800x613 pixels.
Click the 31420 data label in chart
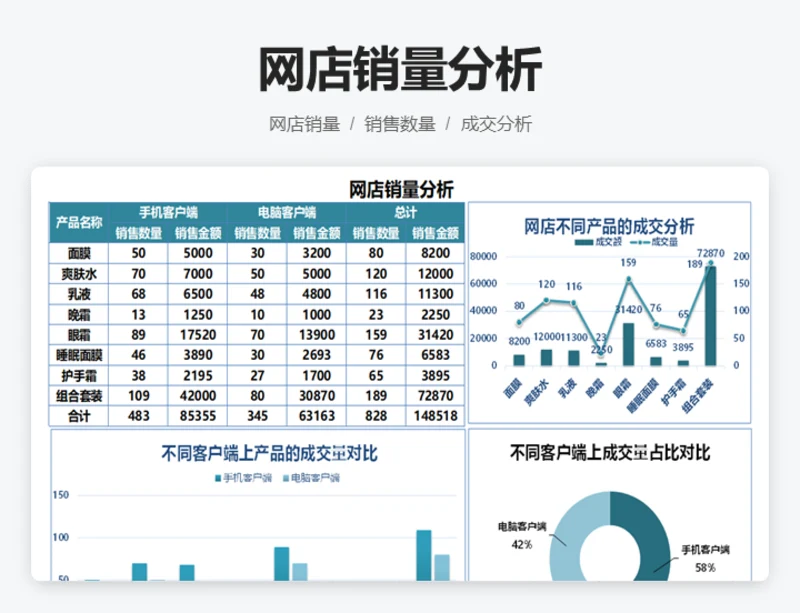tap(629, 309)
